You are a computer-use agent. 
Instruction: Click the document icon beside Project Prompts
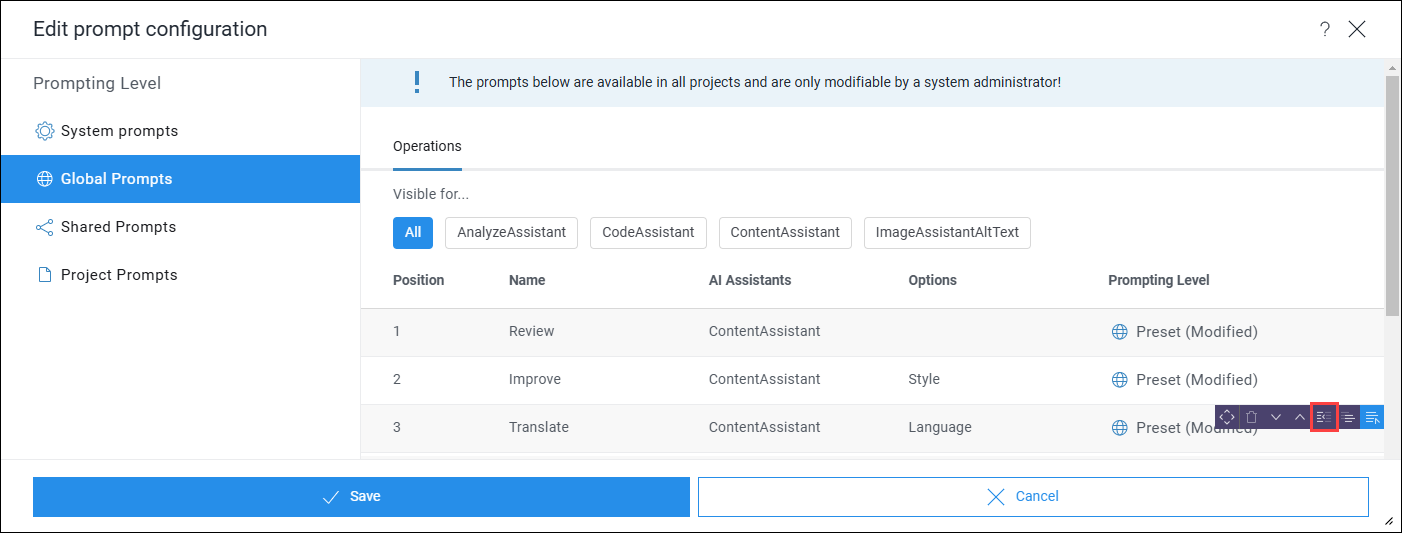tap(44, 275)
